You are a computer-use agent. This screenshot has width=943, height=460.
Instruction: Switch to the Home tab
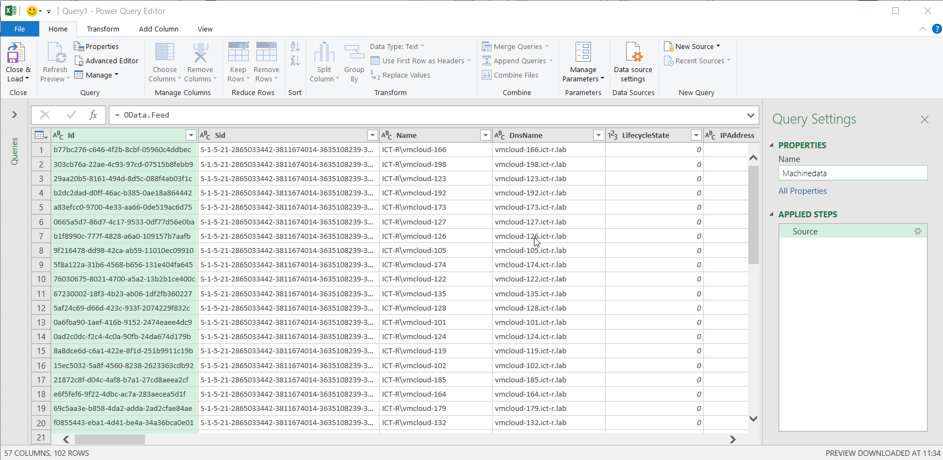[58, 29]
